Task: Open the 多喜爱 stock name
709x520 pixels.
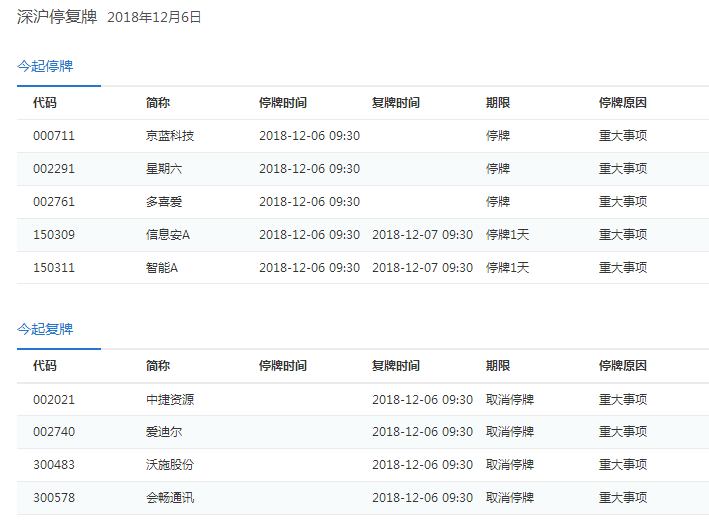Action: (164, 202)
